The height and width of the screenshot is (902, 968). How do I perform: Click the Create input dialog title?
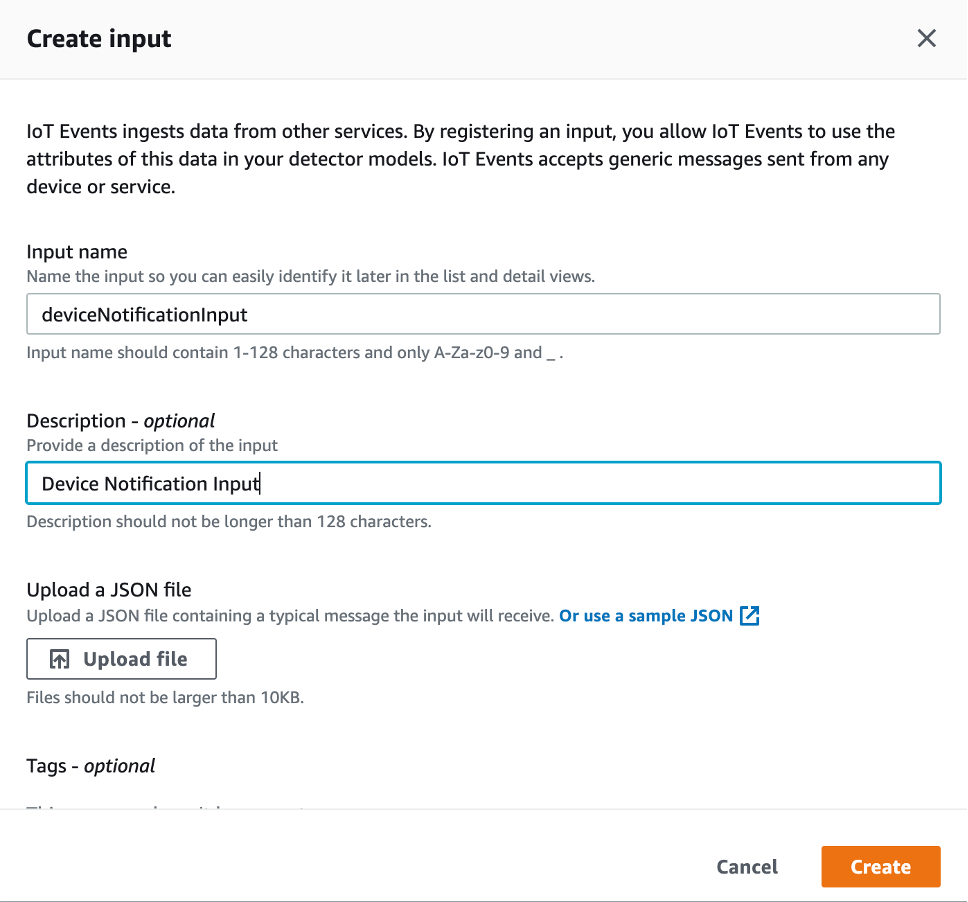coord(98,38)
